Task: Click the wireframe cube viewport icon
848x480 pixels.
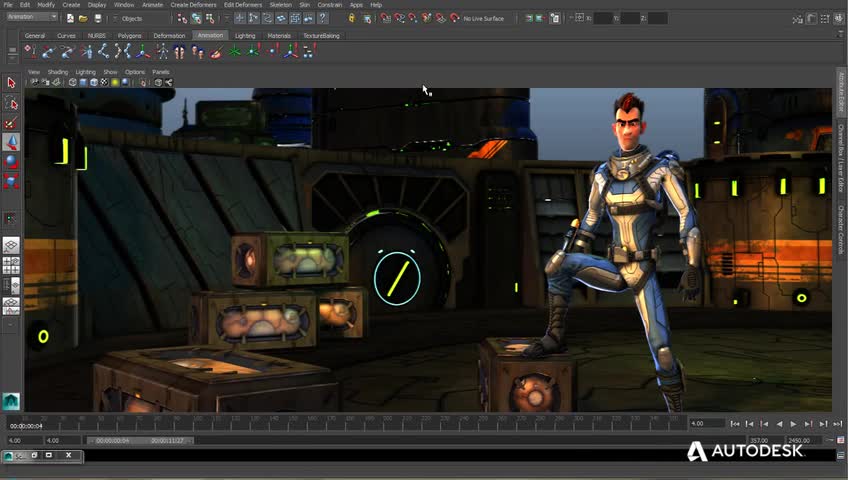Action: coord(72,82)
